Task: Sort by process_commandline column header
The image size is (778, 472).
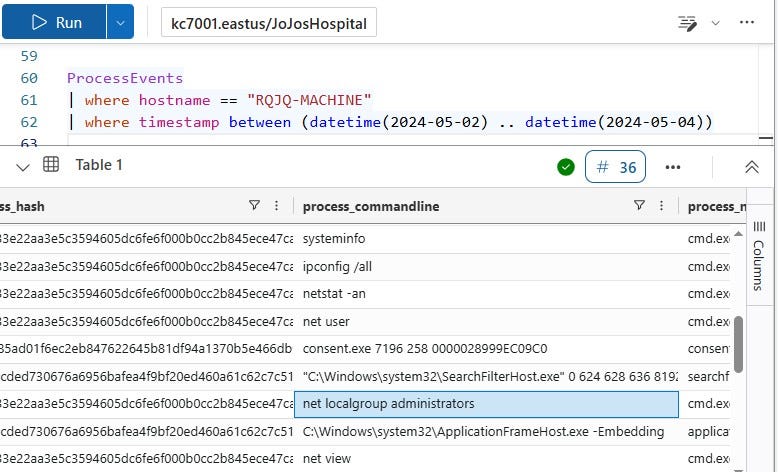Action: click(x=371, y=206)
